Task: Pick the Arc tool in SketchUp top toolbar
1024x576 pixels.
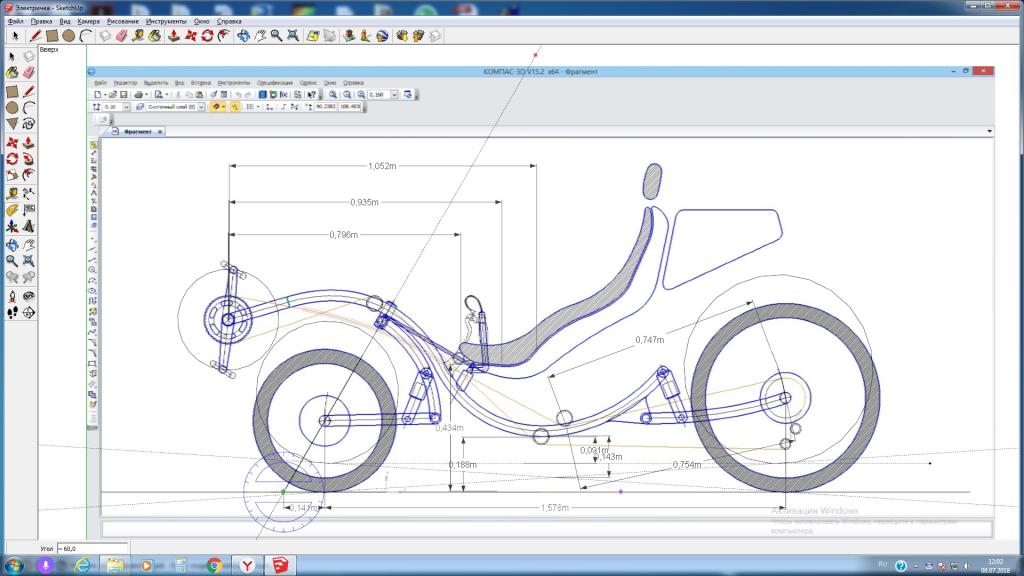Action: (x=85, y=36)
